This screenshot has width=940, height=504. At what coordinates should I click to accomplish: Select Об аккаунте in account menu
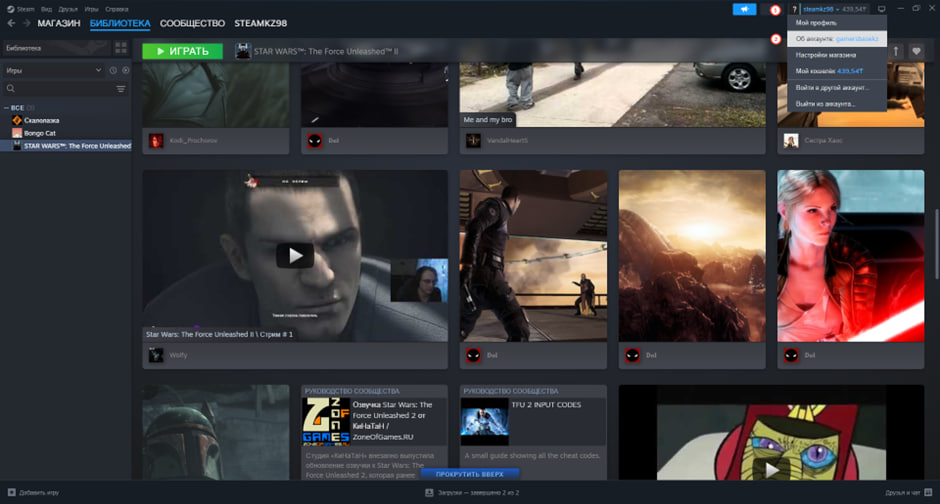tap(837, 39)
